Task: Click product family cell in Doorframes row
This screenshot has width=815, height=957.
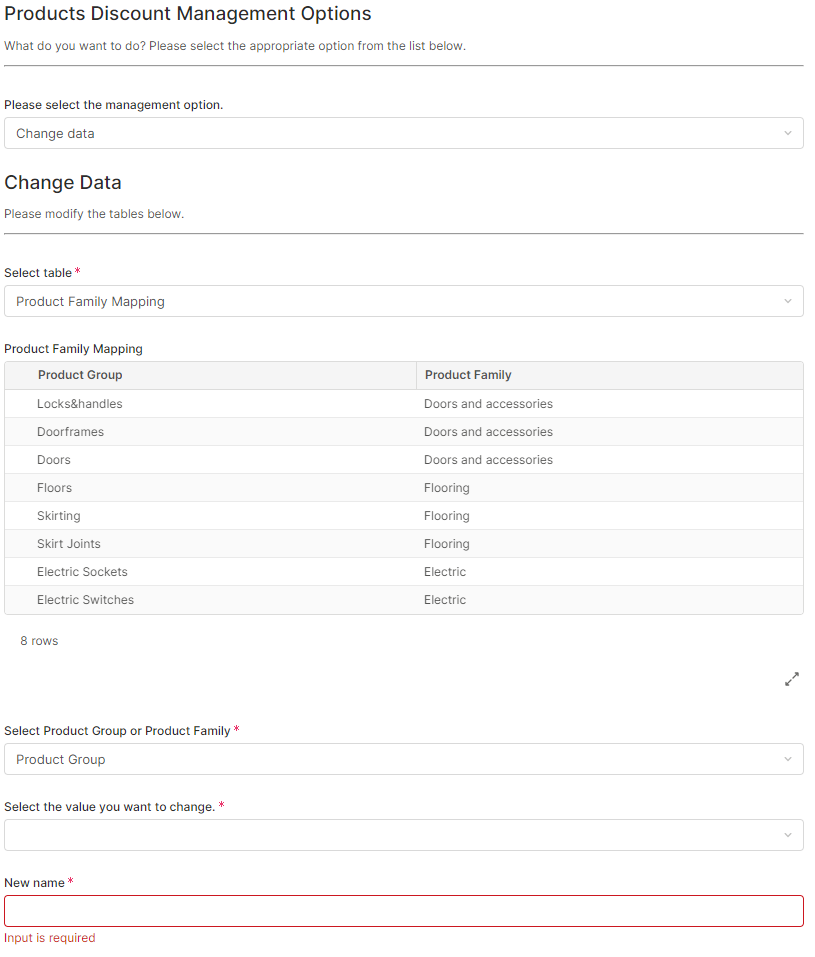Action: [610, 432]
